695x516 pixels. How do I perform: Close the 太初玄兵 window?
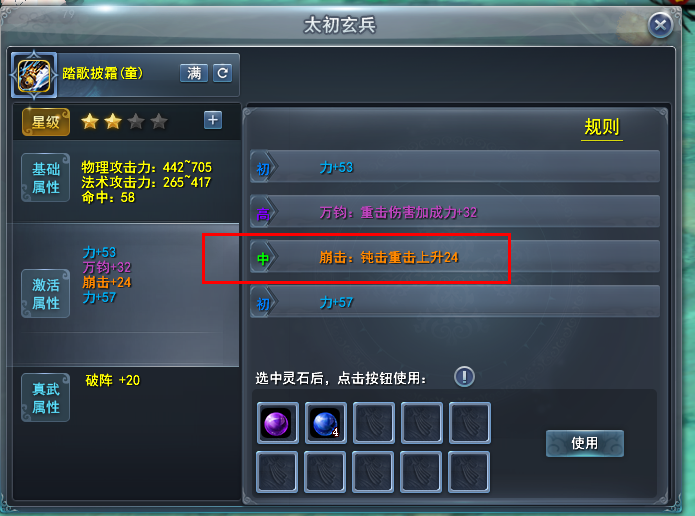660,25
